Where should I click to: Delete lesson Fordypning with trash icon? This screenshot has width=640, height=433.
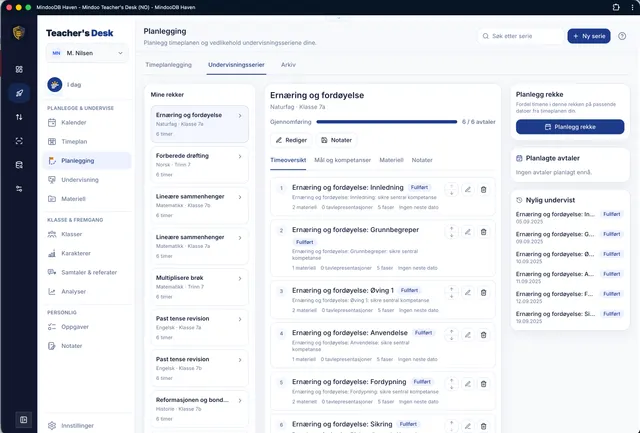[483, 384]
